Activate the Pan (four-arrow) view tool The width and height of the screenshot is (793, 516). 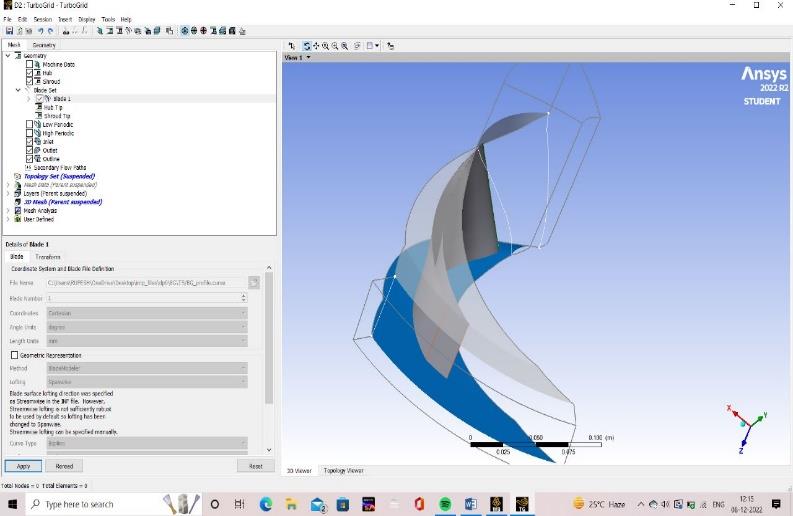click(x=316, y=46)
